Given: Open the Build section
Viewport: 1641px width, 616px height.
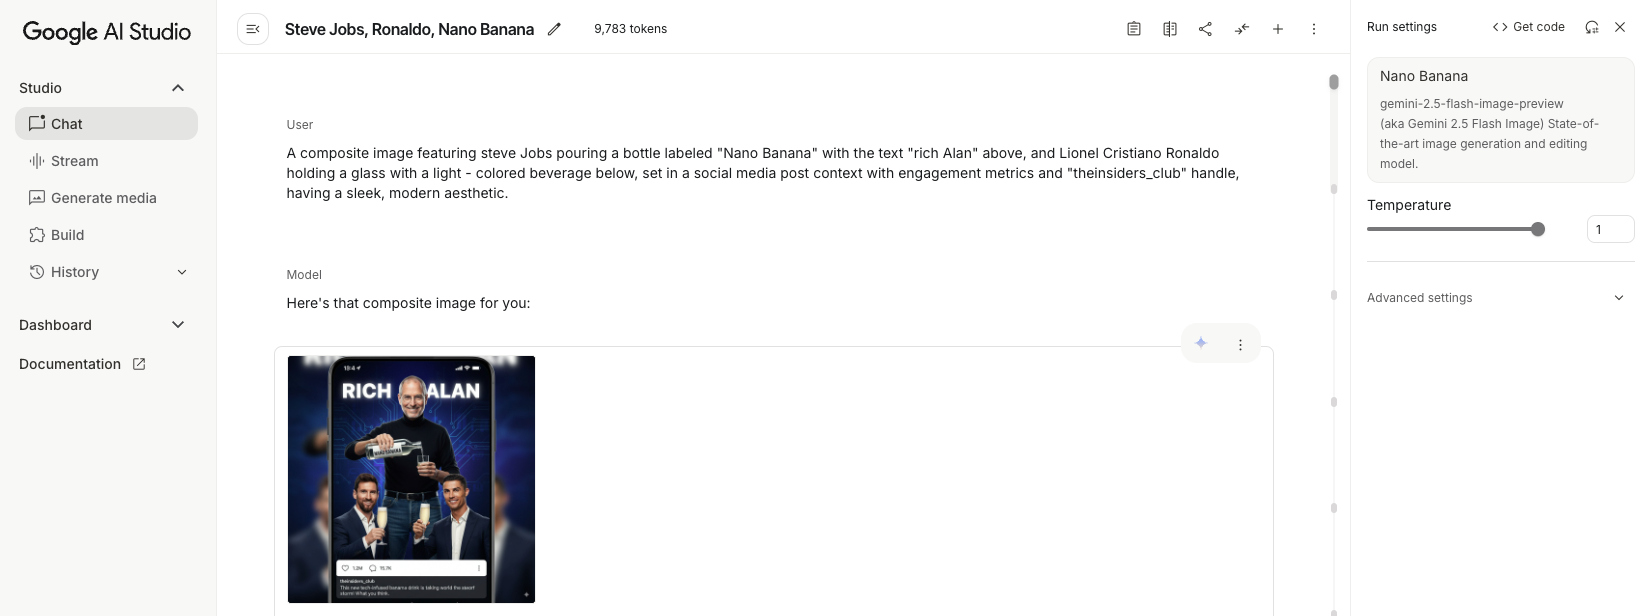Looking at the screenshot, I should click(x=106, y=235).
